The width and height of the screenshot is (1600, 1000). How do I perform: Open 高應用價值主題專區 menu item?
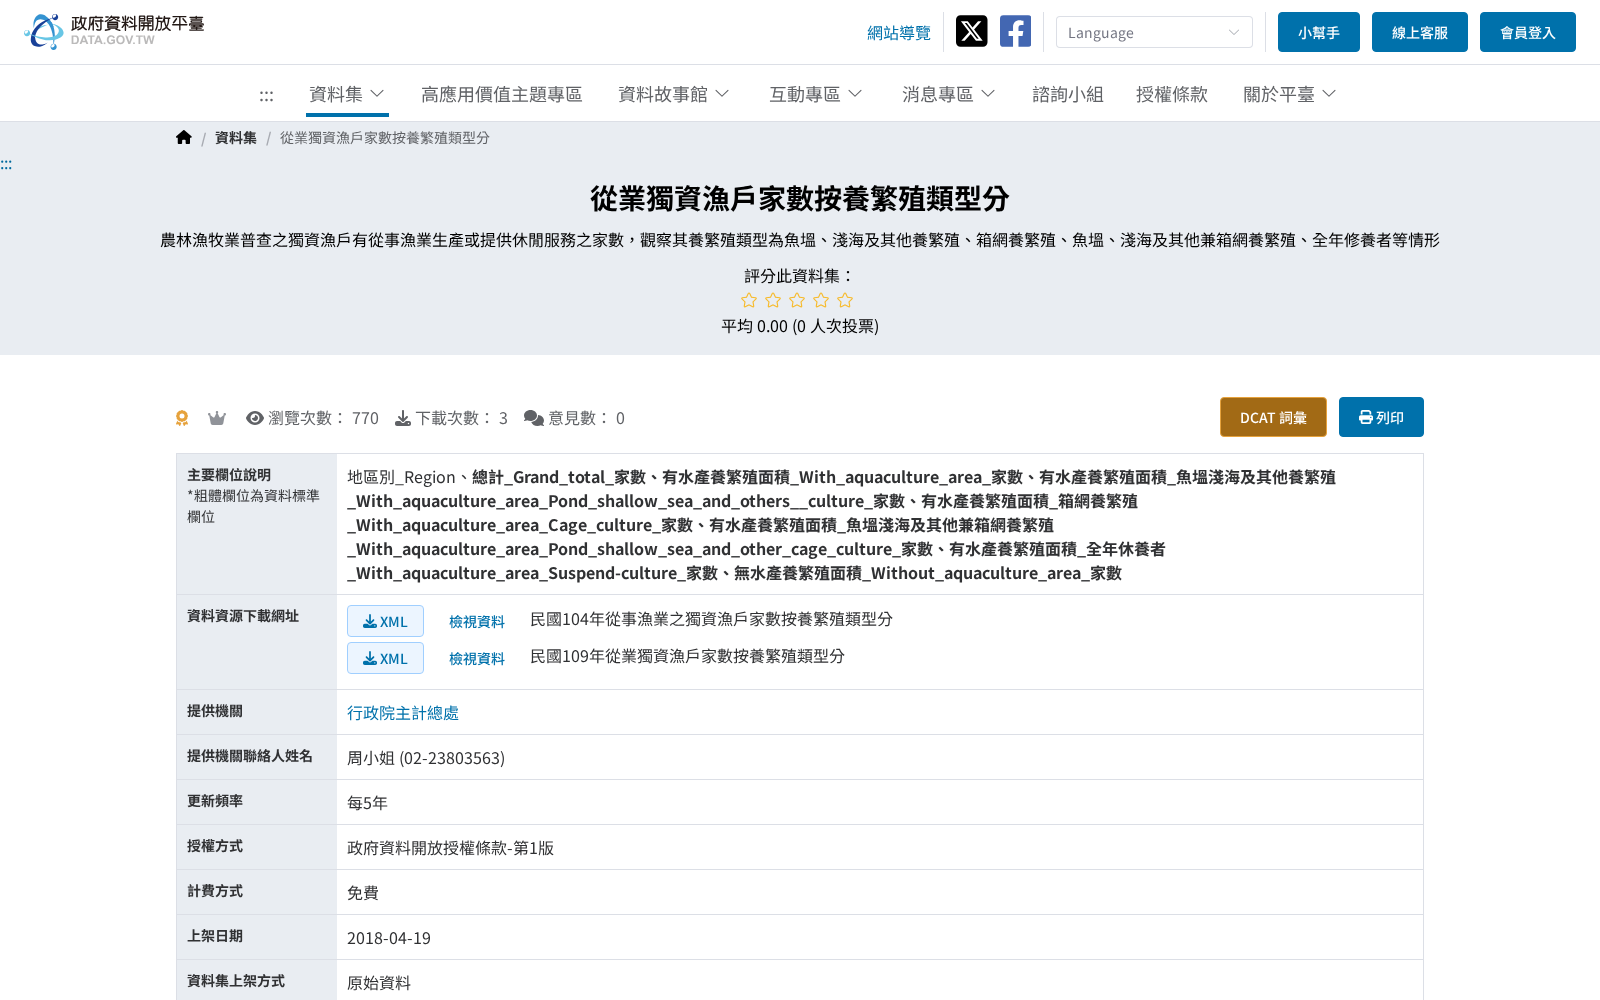502,94
